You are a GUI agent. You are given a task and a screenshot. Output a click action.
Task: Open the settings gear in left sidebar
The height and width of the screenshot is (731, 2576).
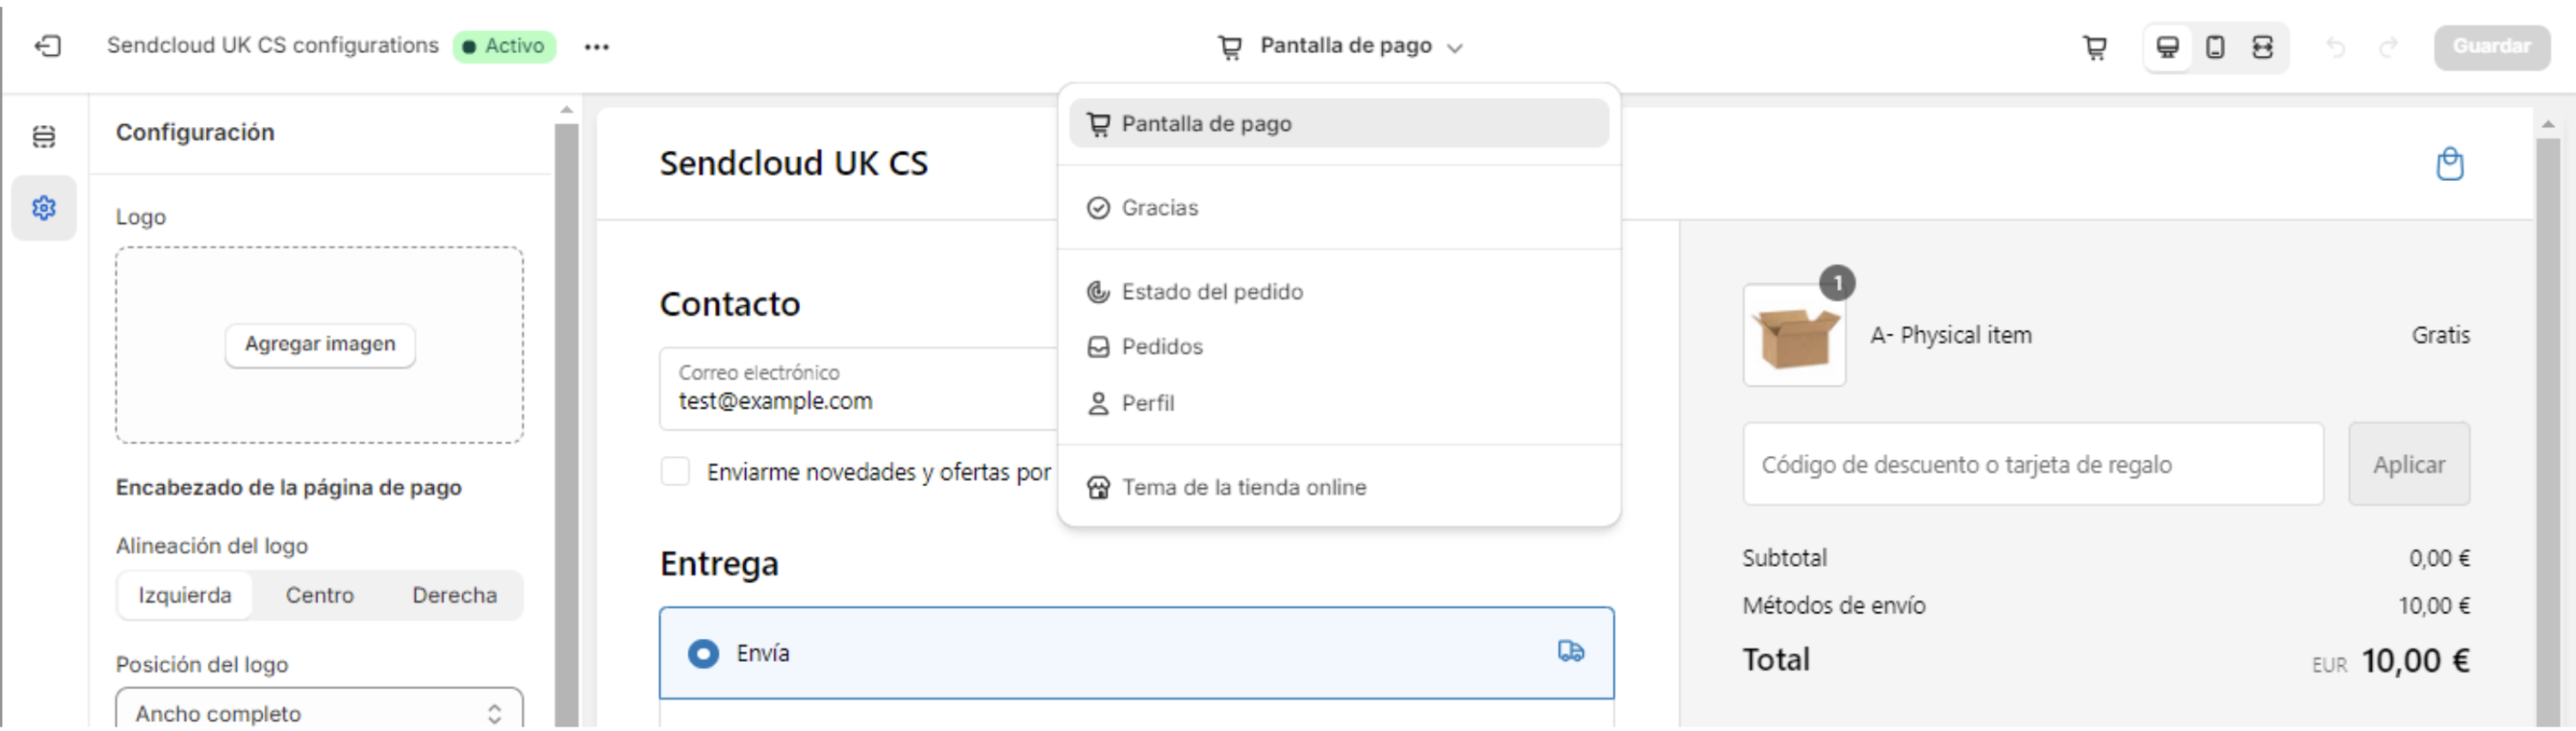pos(43,208)
